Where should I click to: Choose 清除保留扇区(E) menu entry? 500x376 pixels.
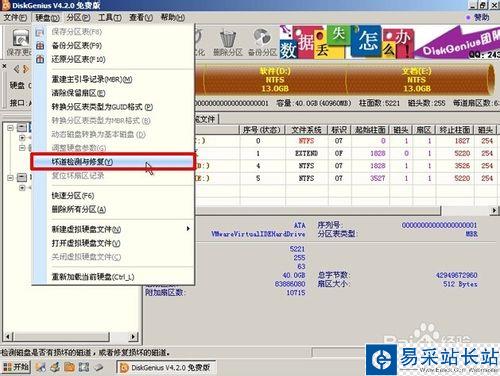point(113,93)
